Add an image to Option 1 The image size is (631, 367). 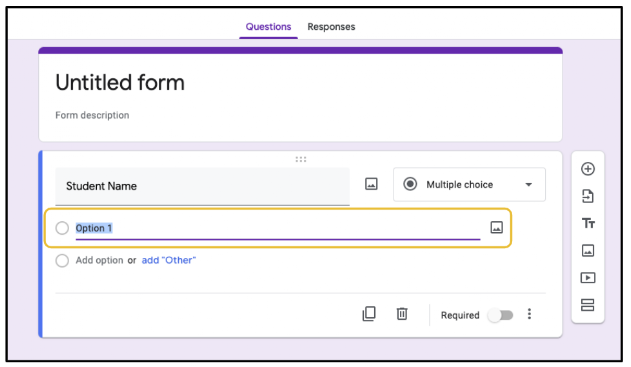point(497,227)
